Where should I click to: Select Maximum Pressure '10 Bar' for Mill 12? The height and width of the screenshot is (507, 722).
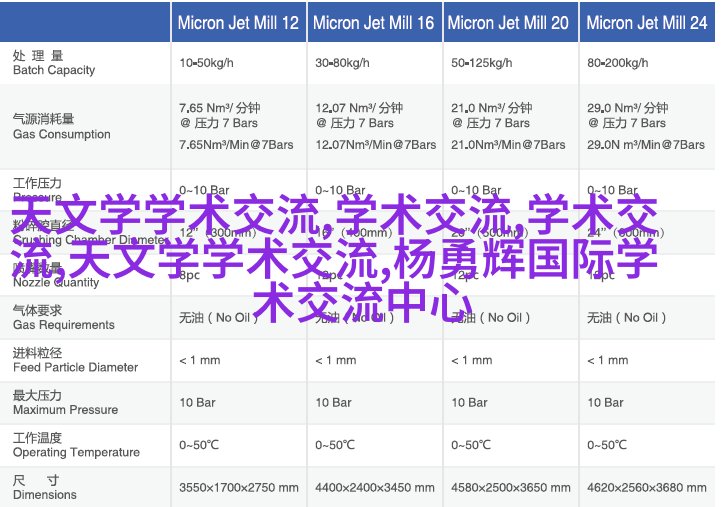(x=198, y=402)
